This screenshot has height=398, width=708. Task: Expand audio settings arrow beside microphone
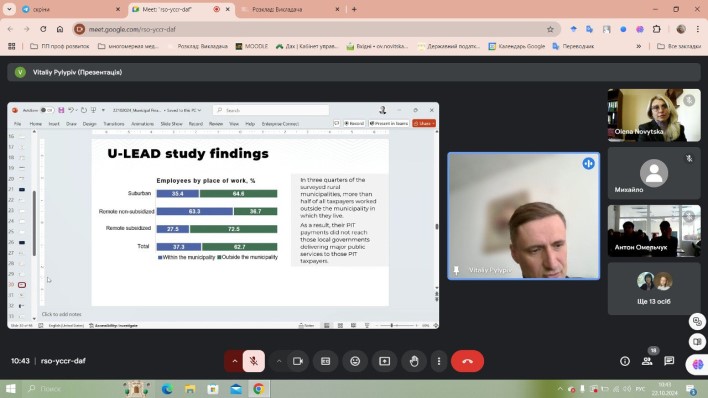pos(234,361)
